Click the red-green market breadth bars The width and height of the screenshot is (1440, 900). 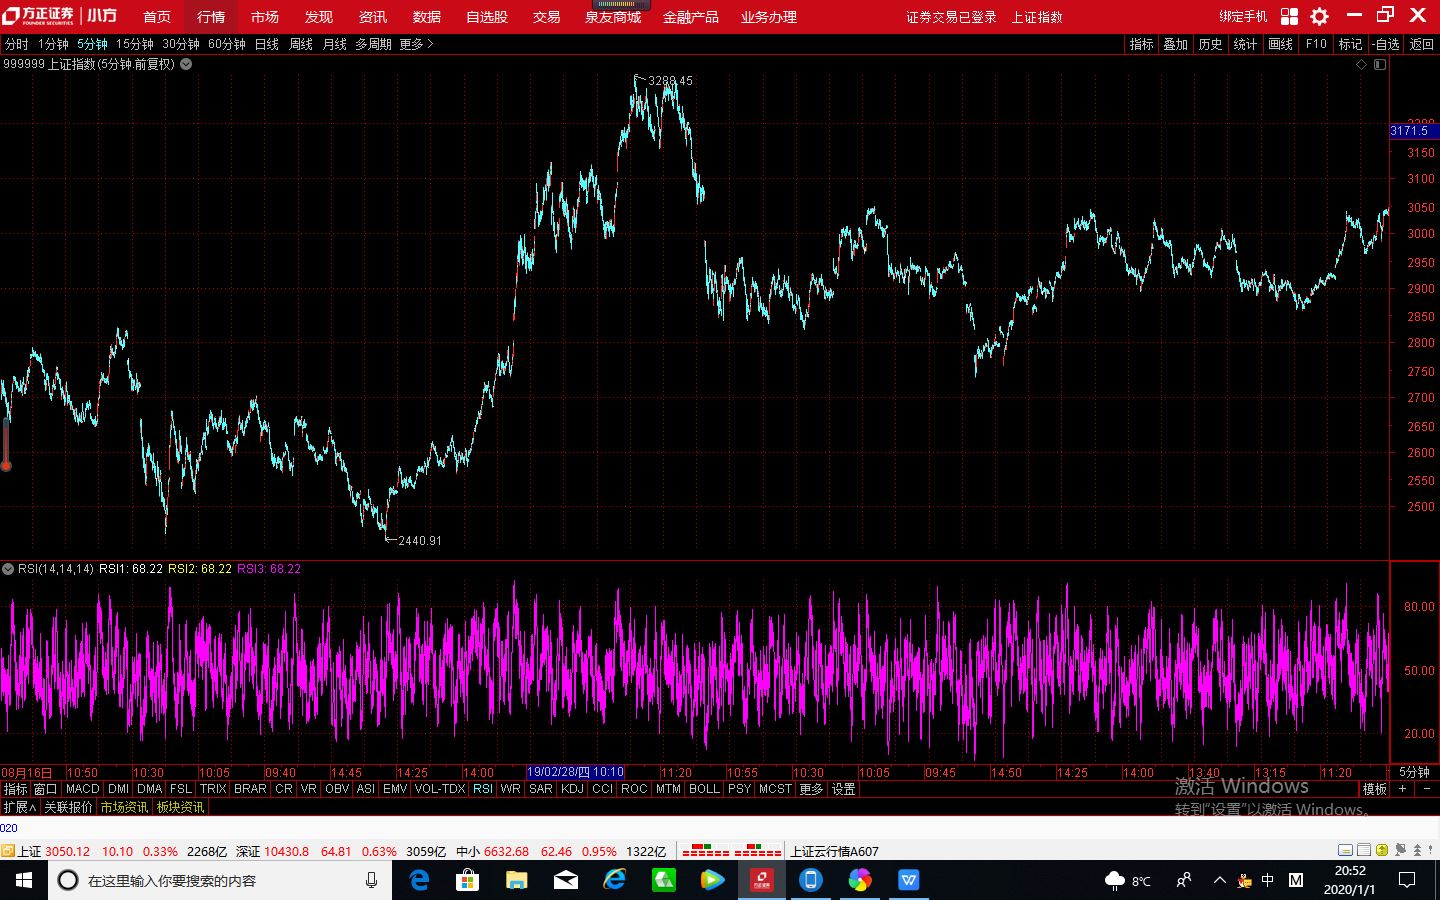point(732,850)
